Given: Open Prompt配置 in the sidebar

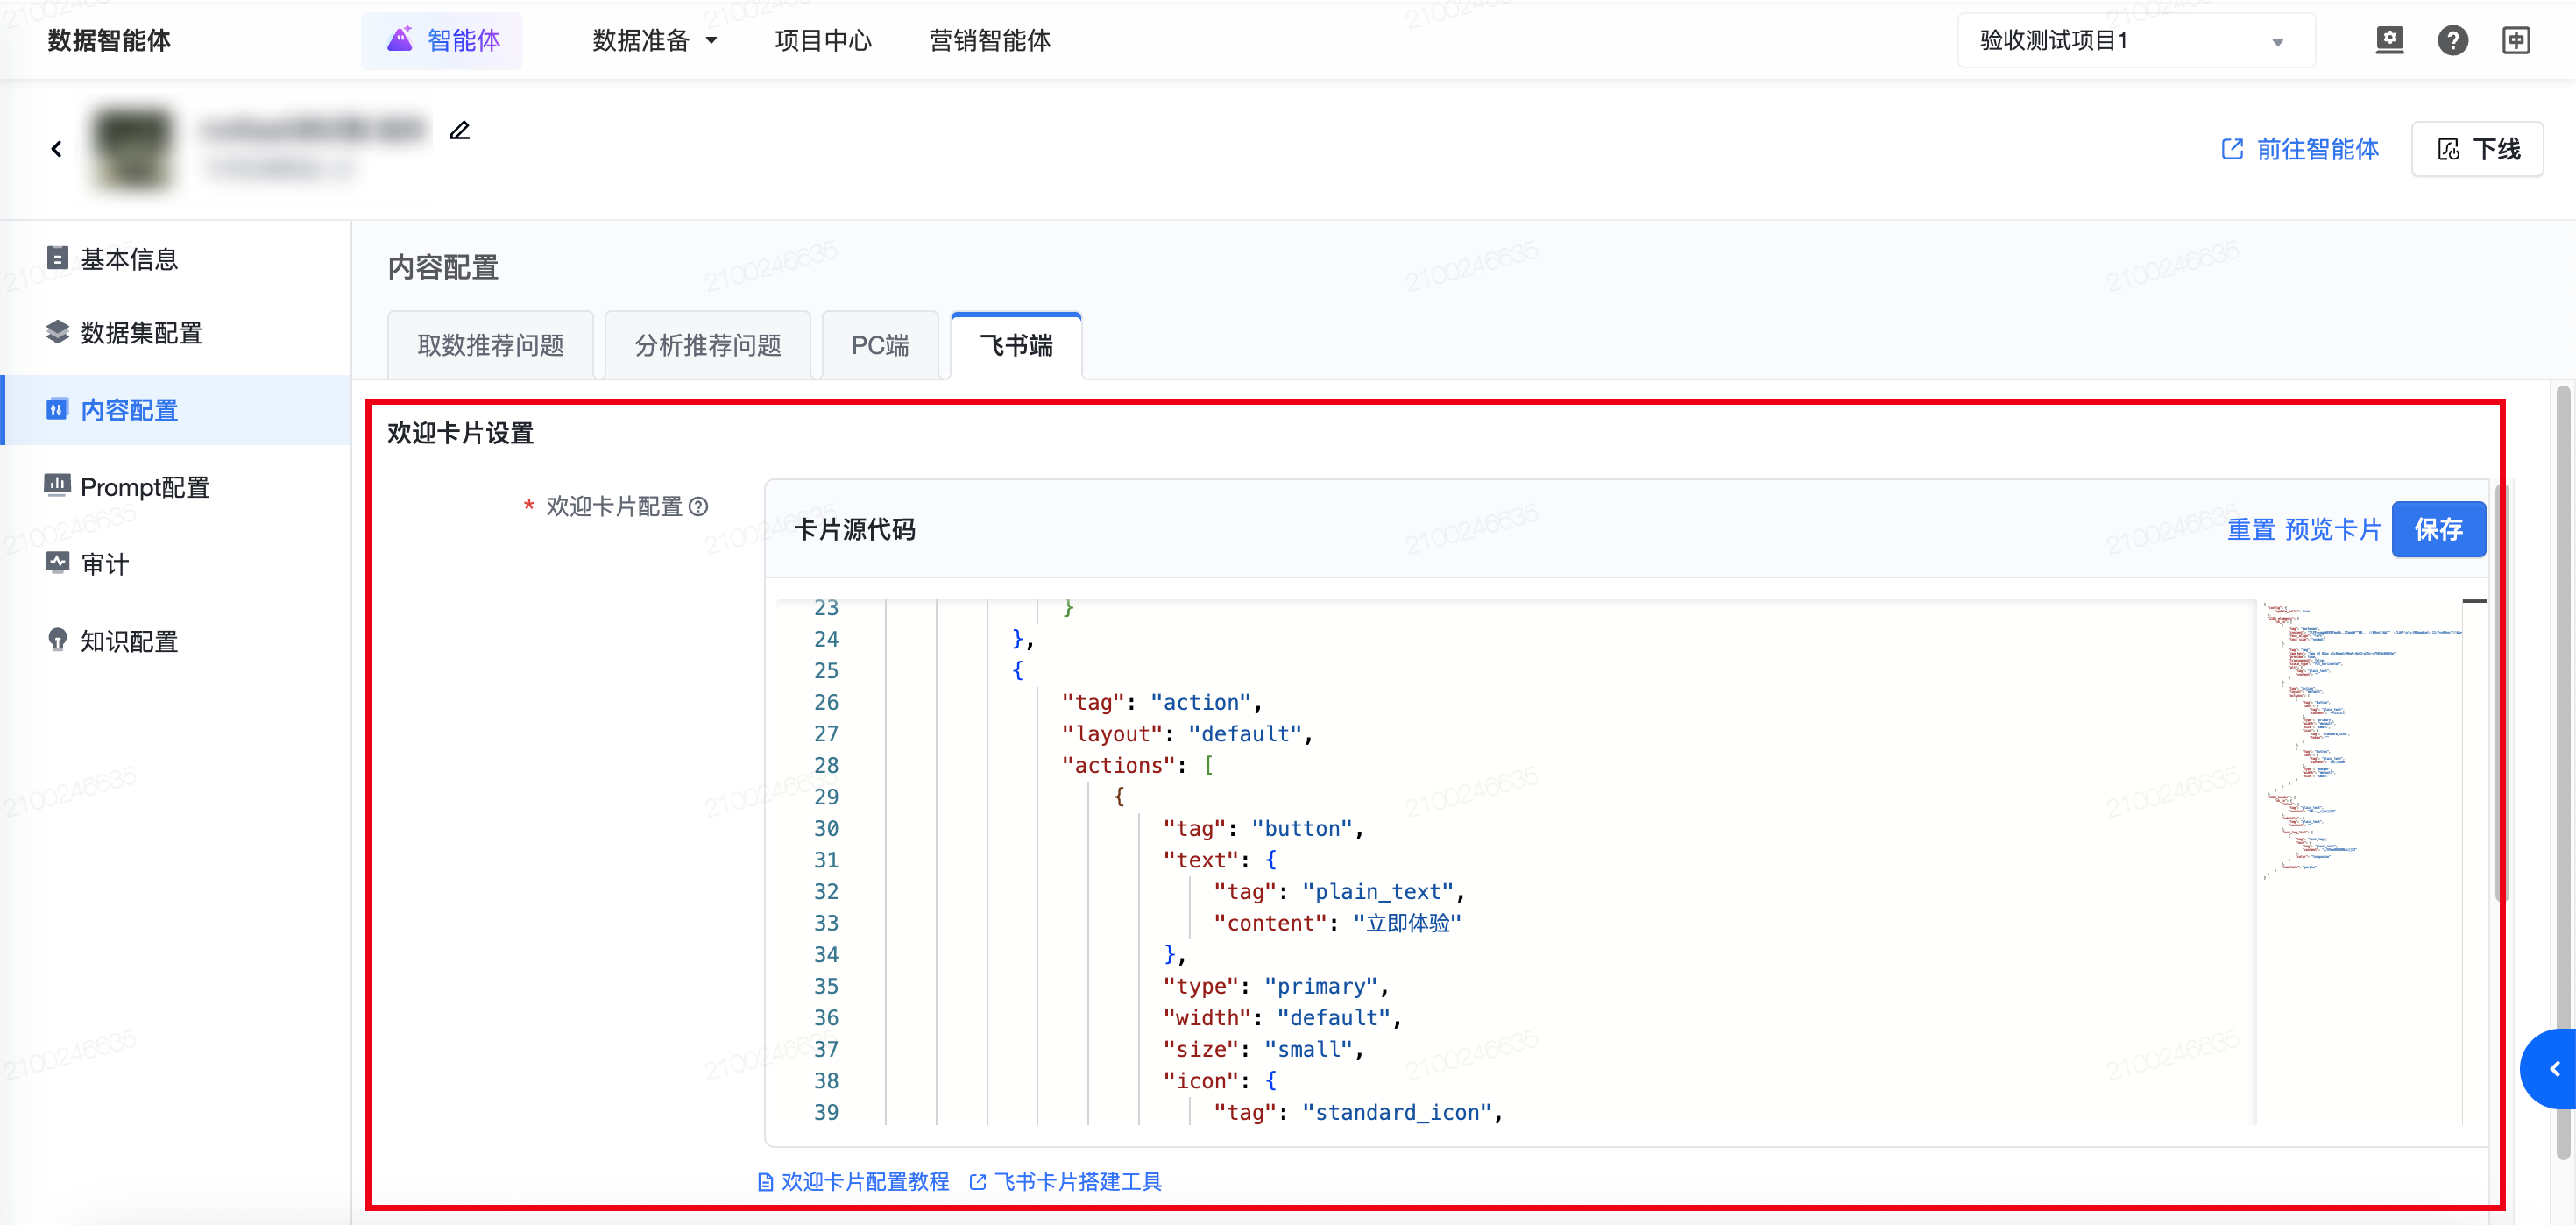Looking at the screenshot, I should click(x=144, y=487).
